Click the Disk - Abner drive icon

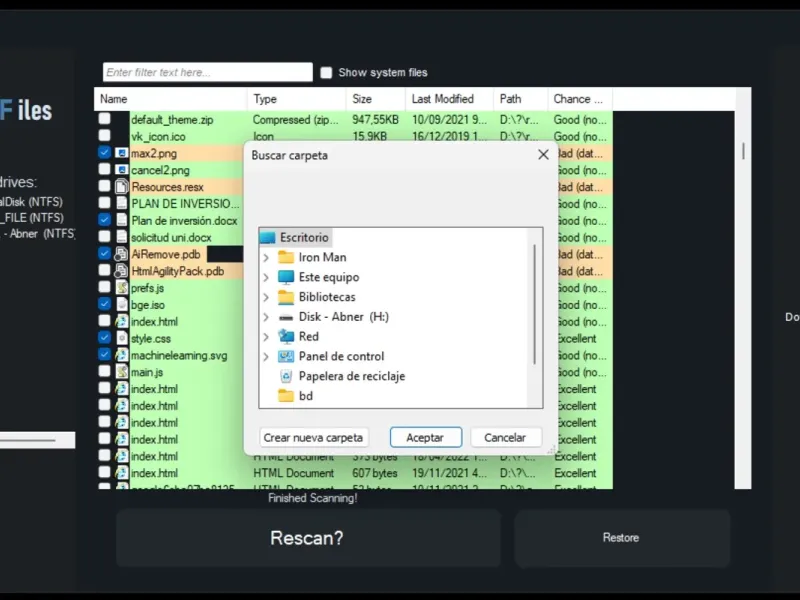click(x=286, y=317)
